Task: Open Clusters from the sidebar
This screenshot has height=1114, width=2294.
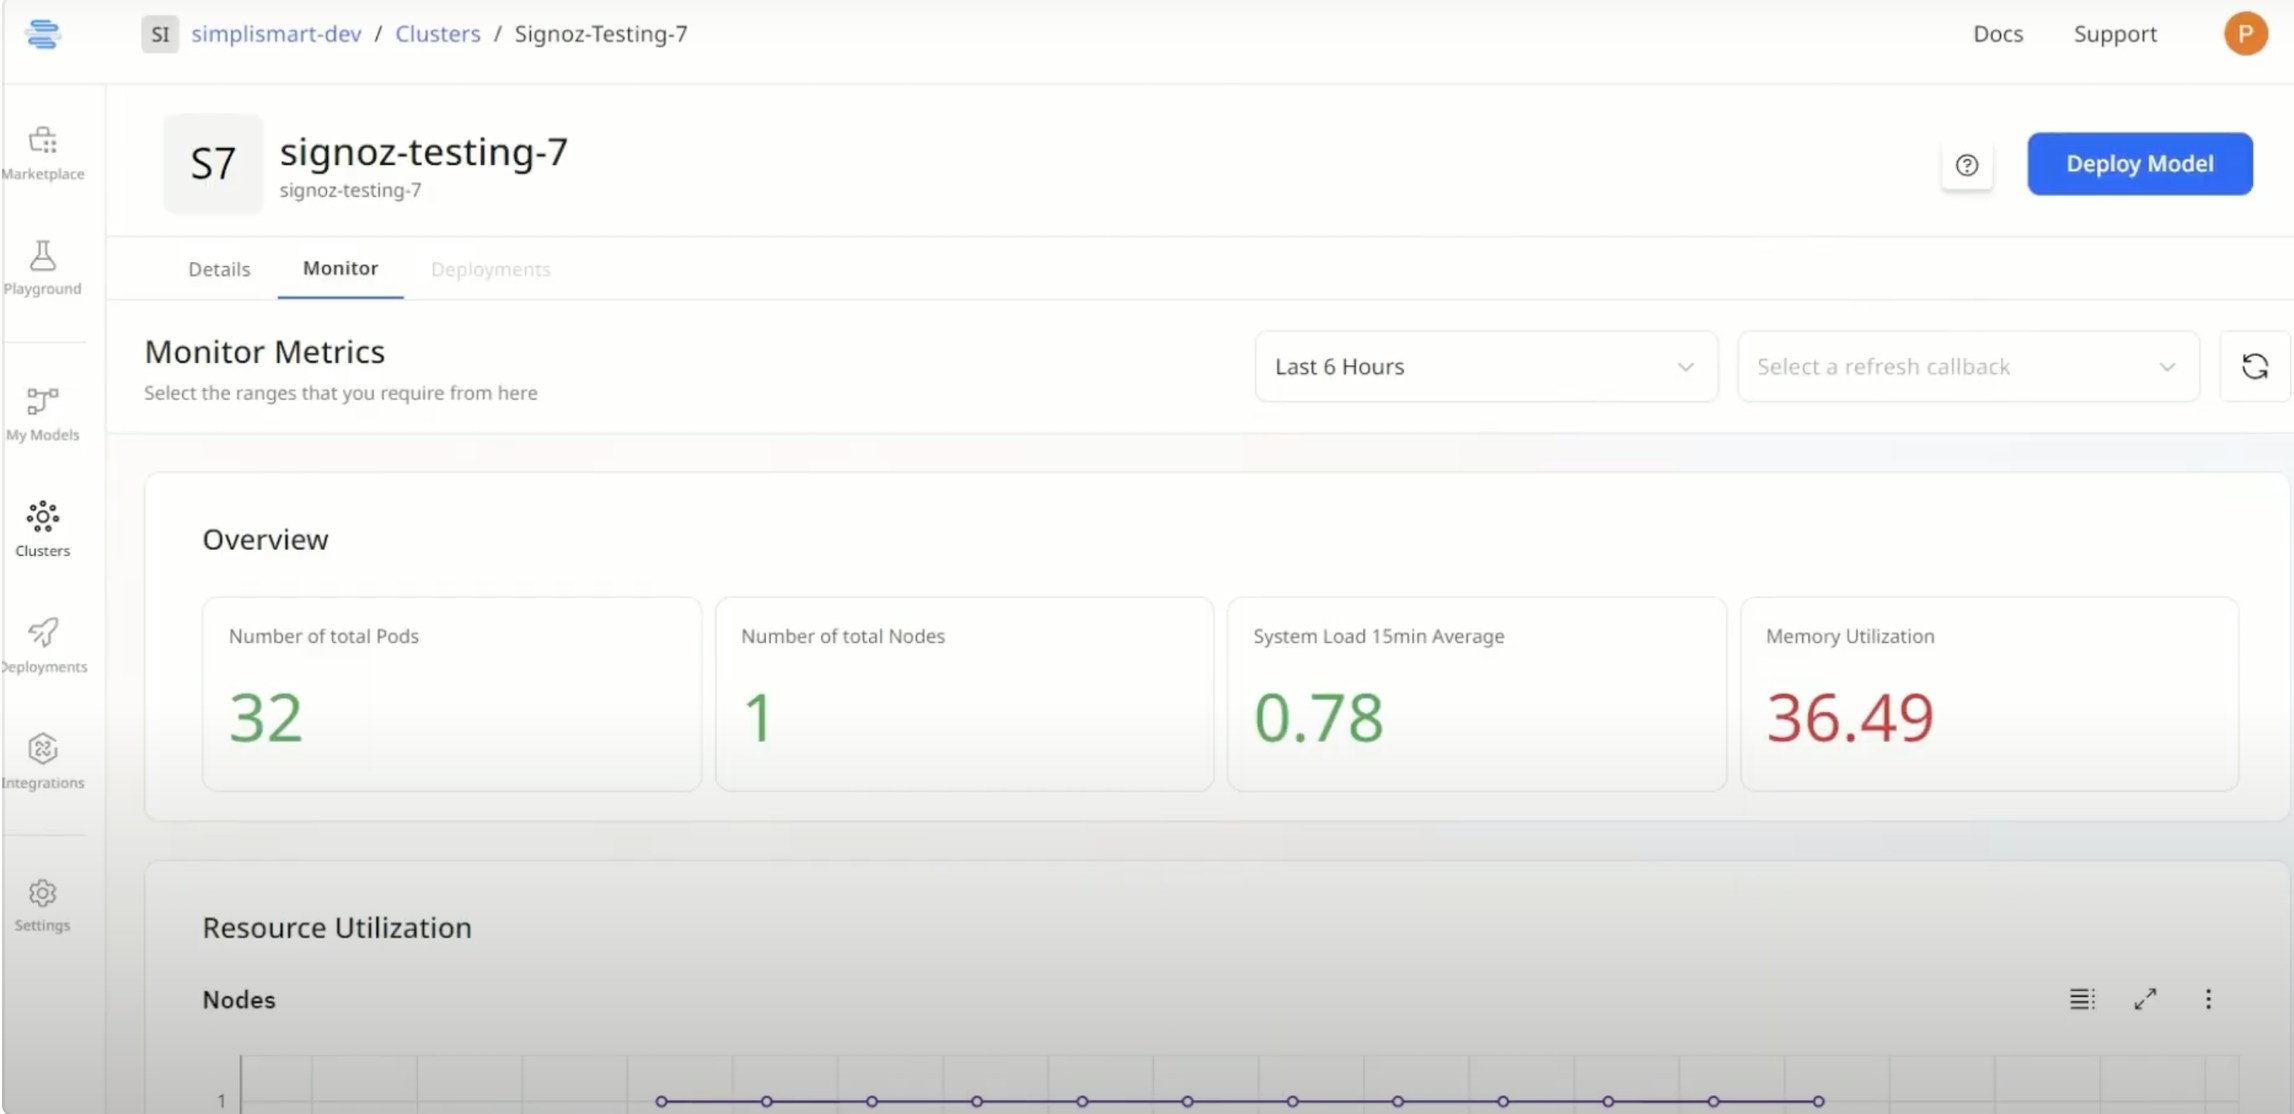Action: coord(43,529)
